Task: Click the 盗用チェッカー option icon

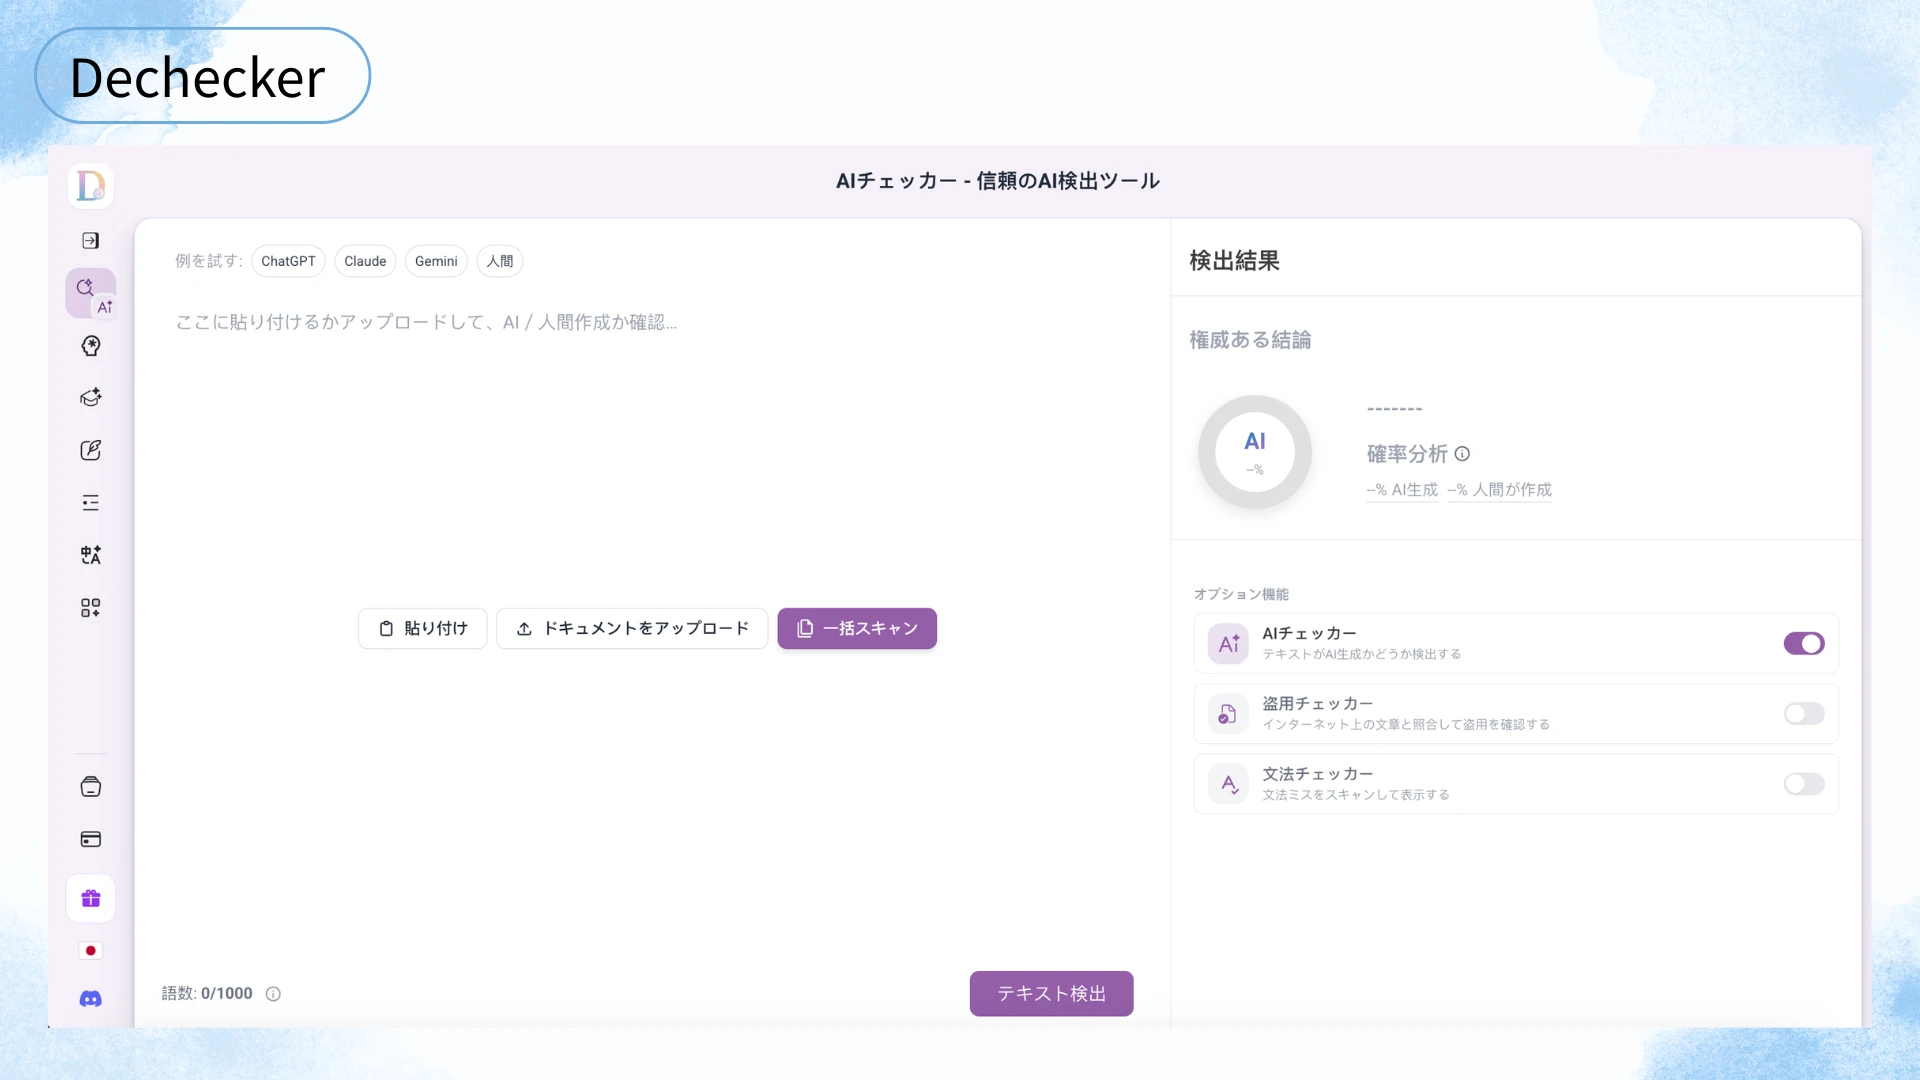Action: pos(1228,714)
